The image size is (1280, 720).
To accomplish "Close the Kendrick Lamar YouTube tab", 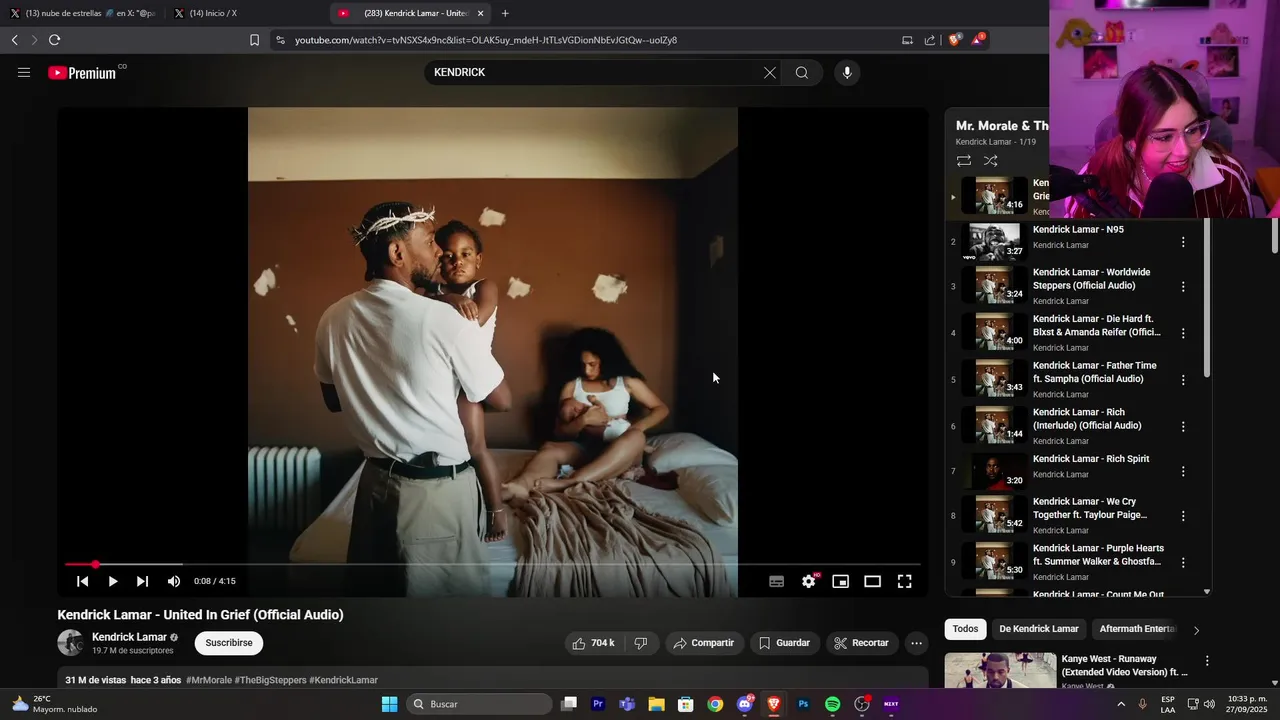I will pos(481,13).
